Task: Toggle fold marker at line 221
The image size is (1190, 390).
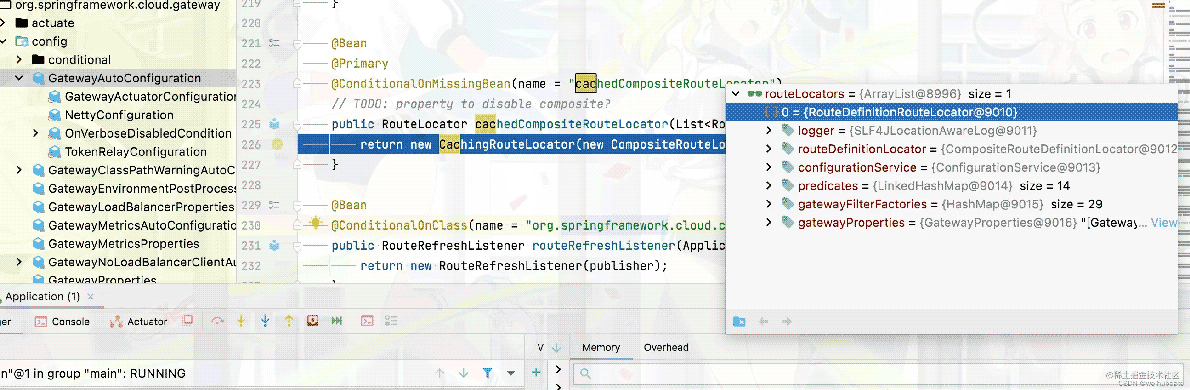Action: pos(297,43)
